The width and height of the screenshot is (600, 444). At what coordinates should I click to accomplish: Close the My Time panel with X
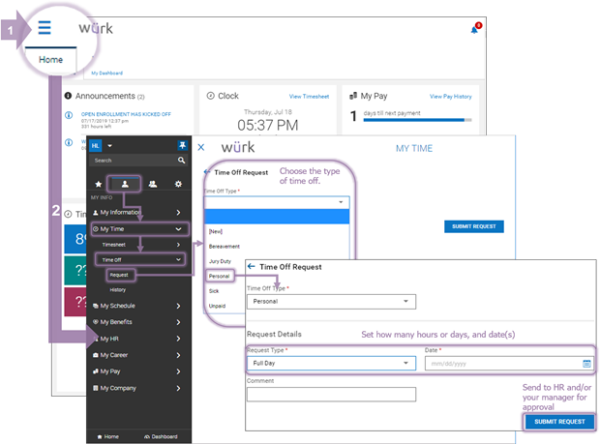click(201, 147)
